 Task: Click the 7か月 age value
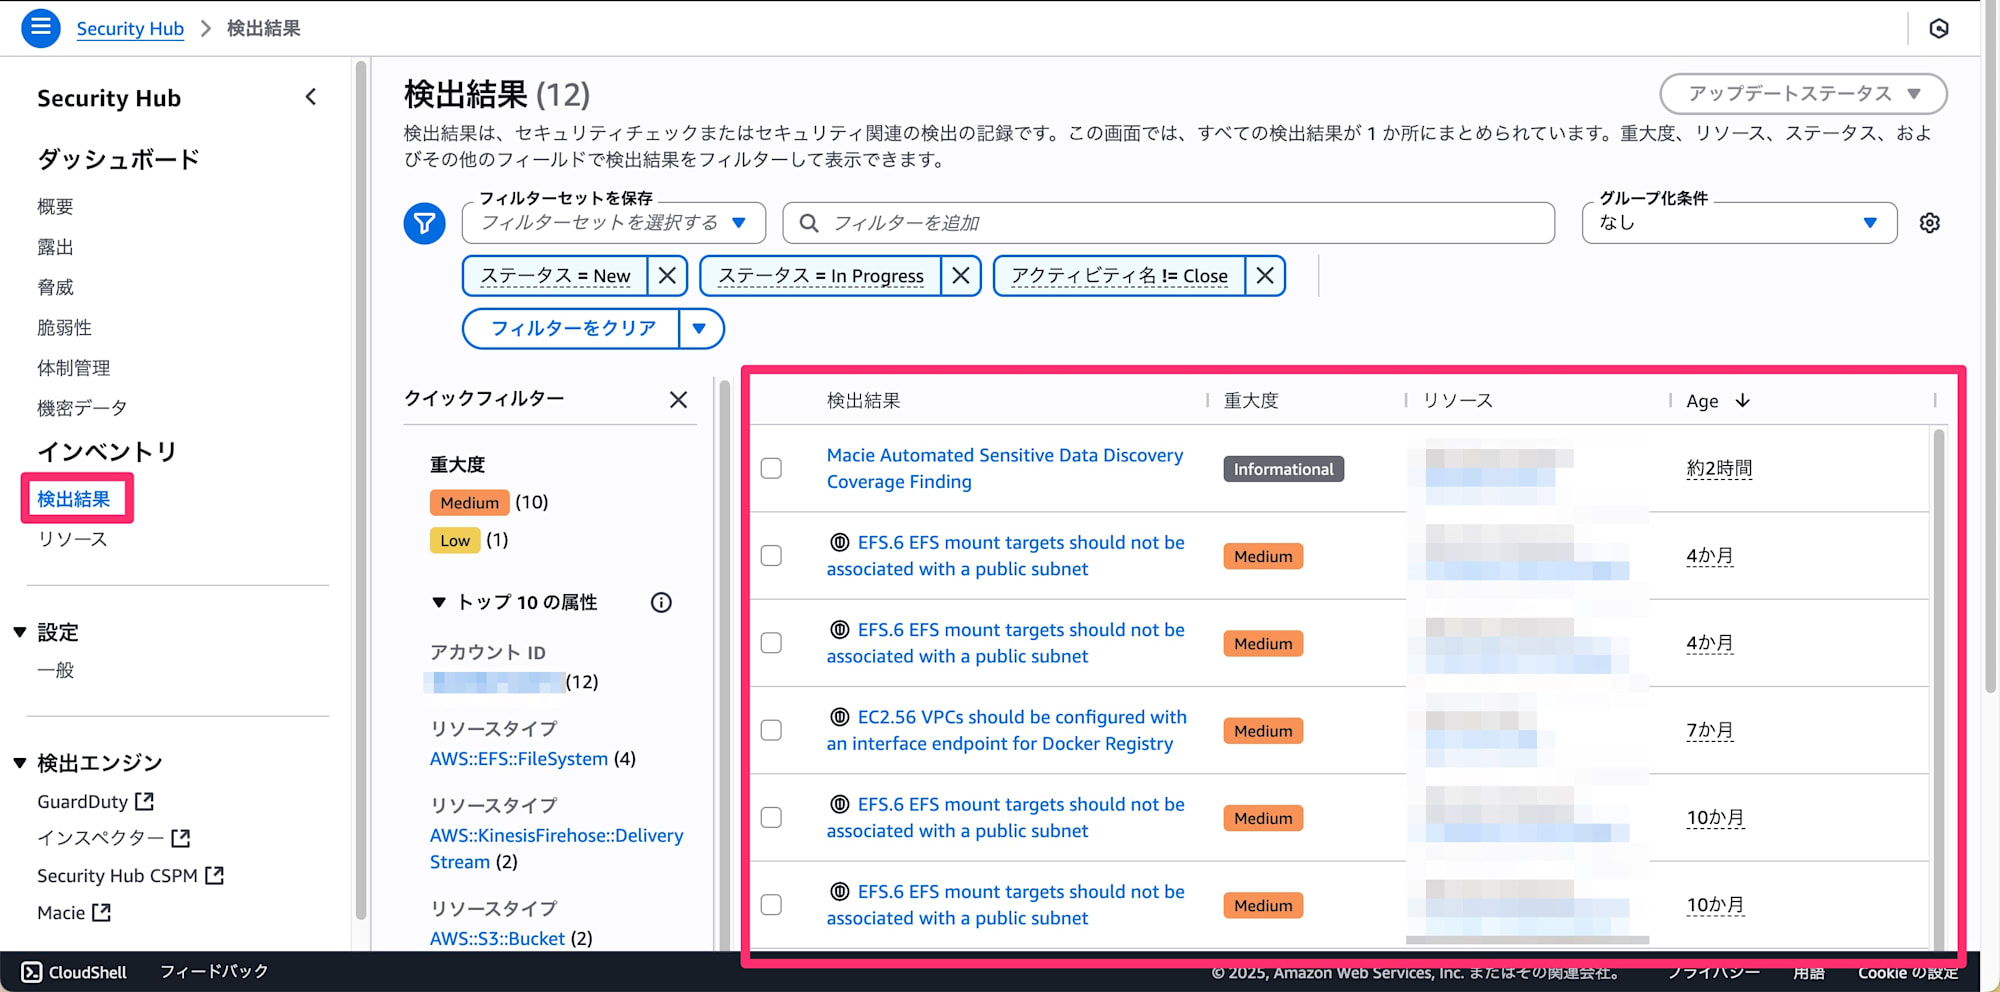1710,730
